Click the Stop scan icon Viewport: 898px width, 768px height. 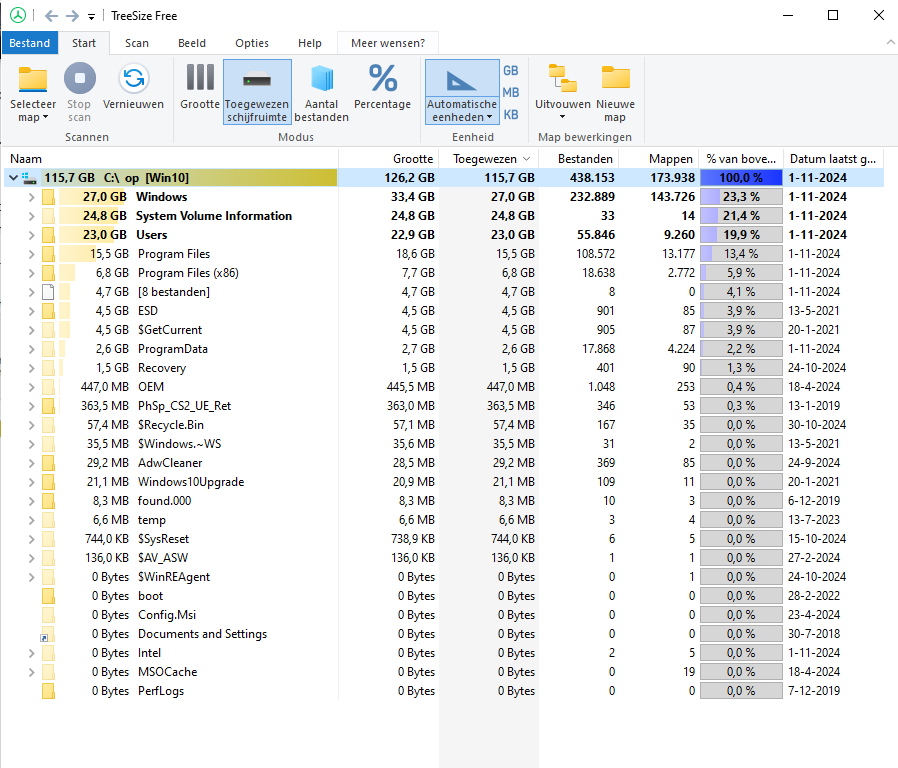pos(80,80)
